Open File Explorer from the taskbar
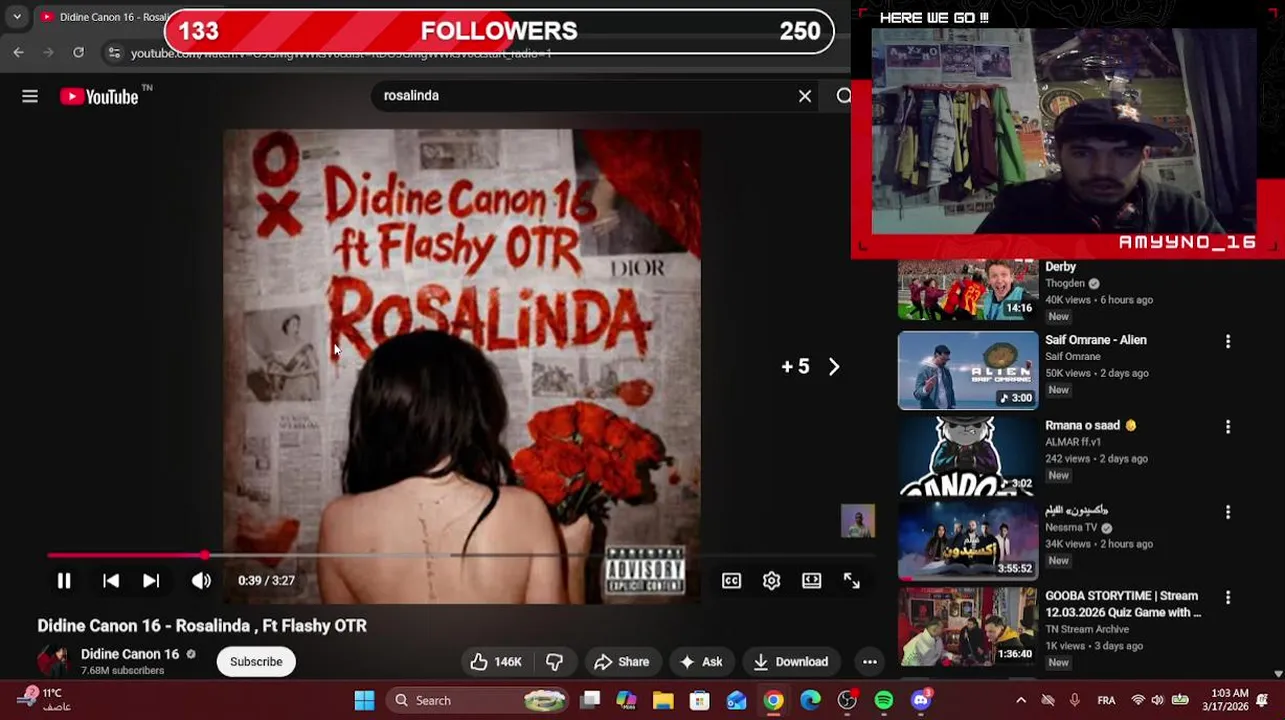Screen dimensions: 1285x720 tap(663, 701)
